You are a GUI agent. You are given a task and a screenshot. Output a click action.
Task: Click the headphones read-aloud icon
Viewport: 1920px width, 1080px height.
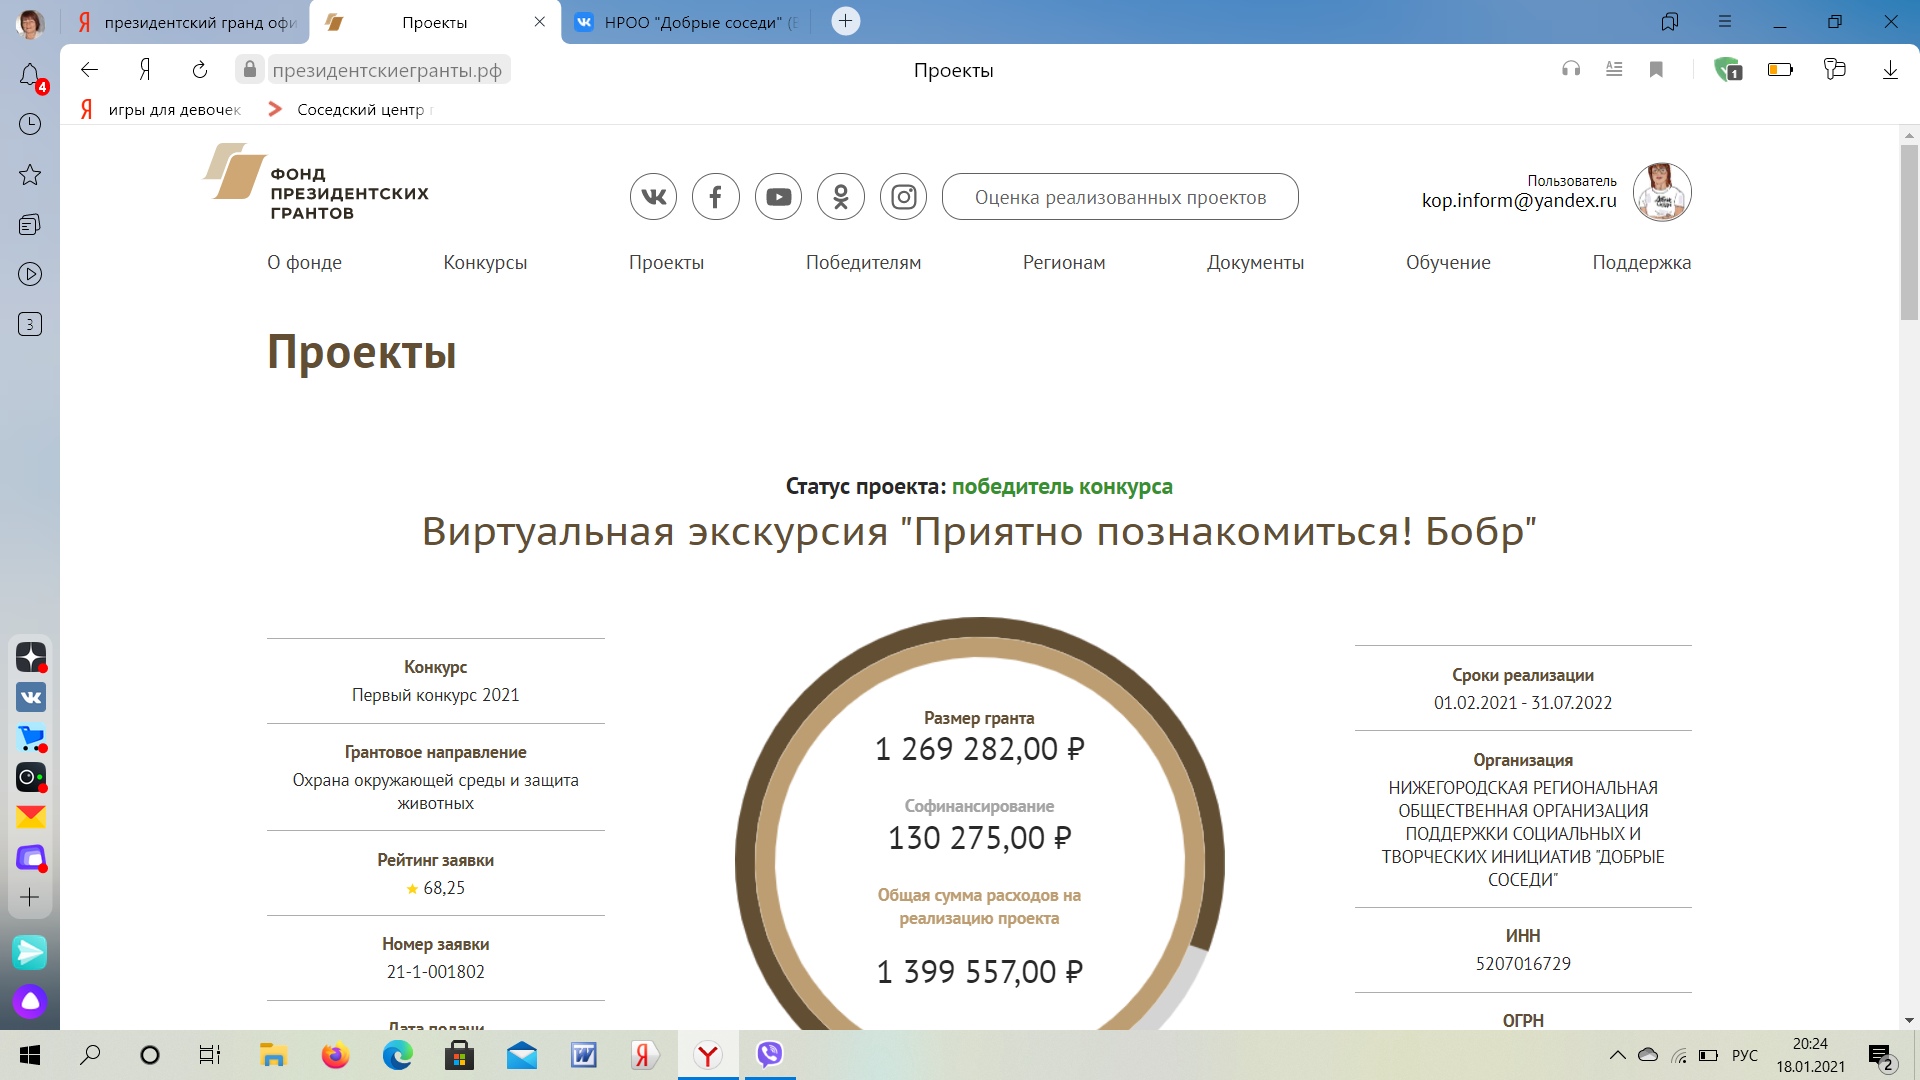(1571, 69)
